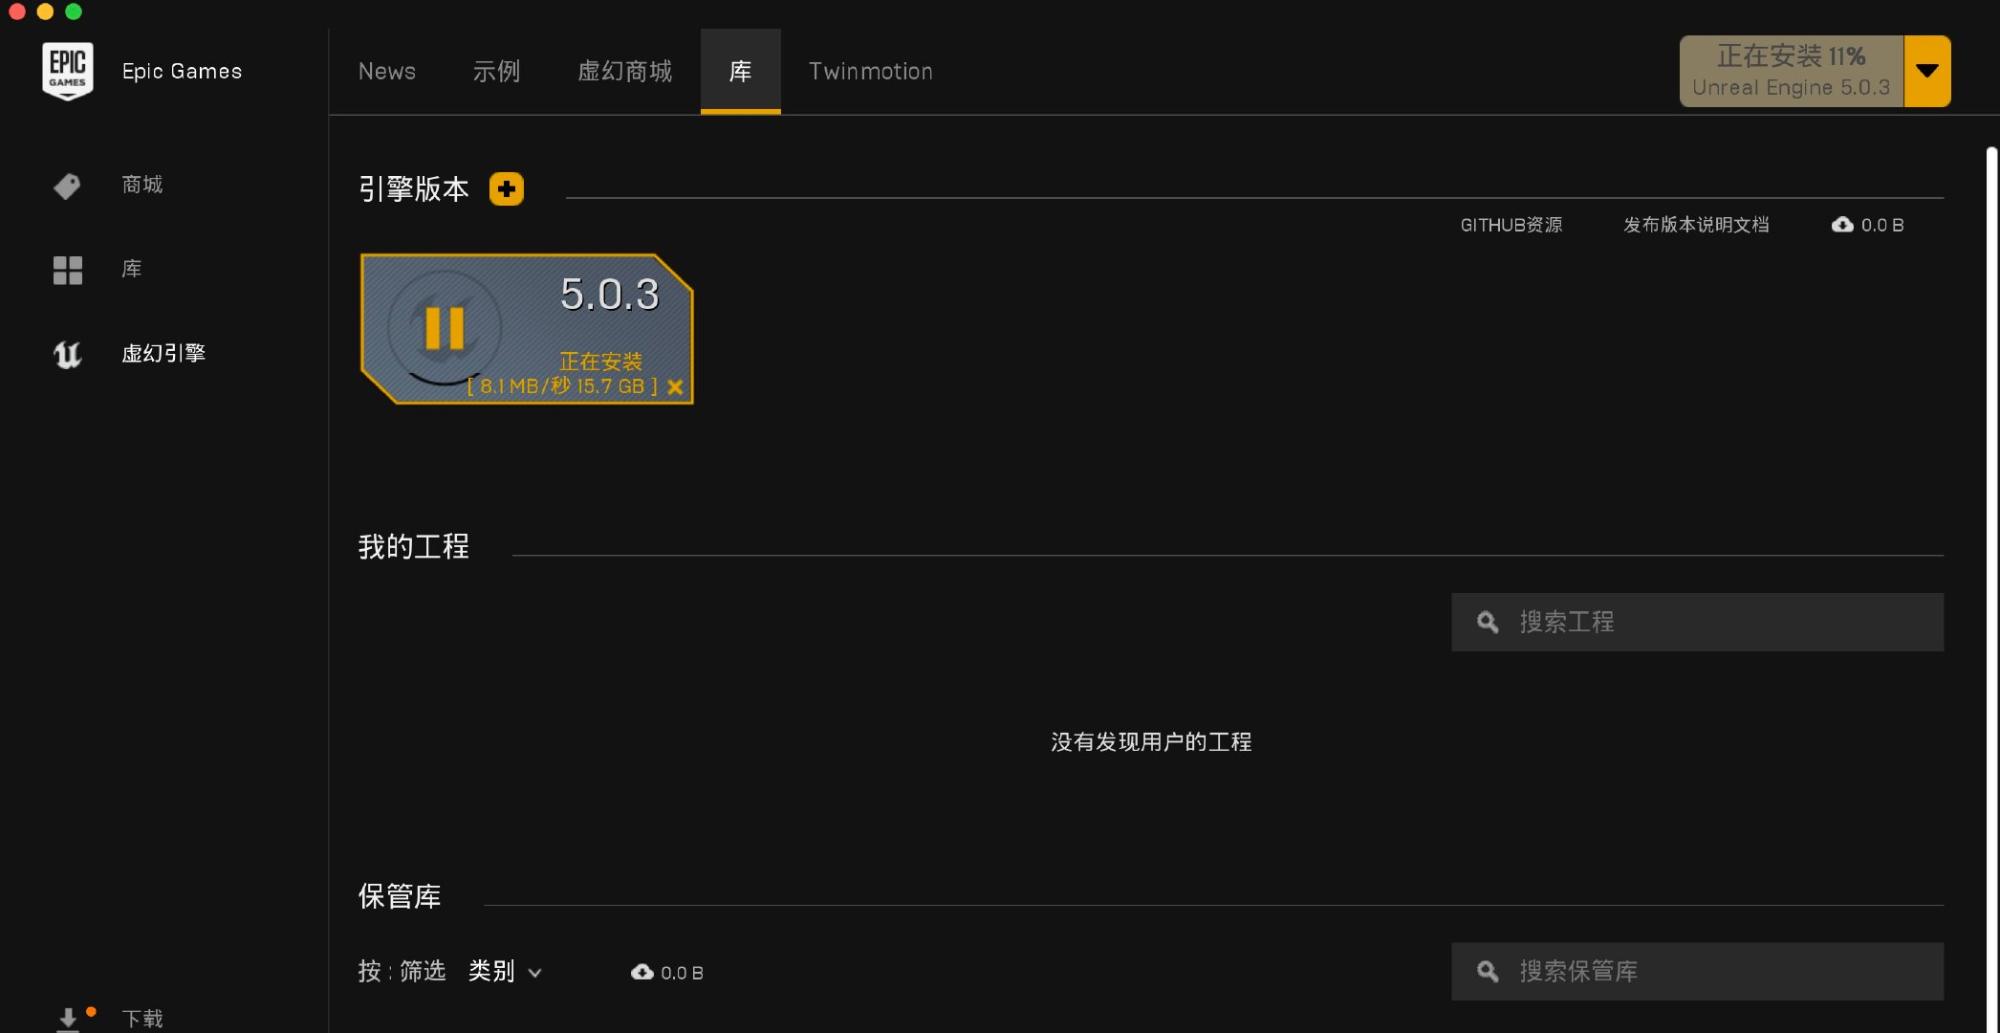
Task: Open the GITHUB资源 link
Action: point(1511,225)
